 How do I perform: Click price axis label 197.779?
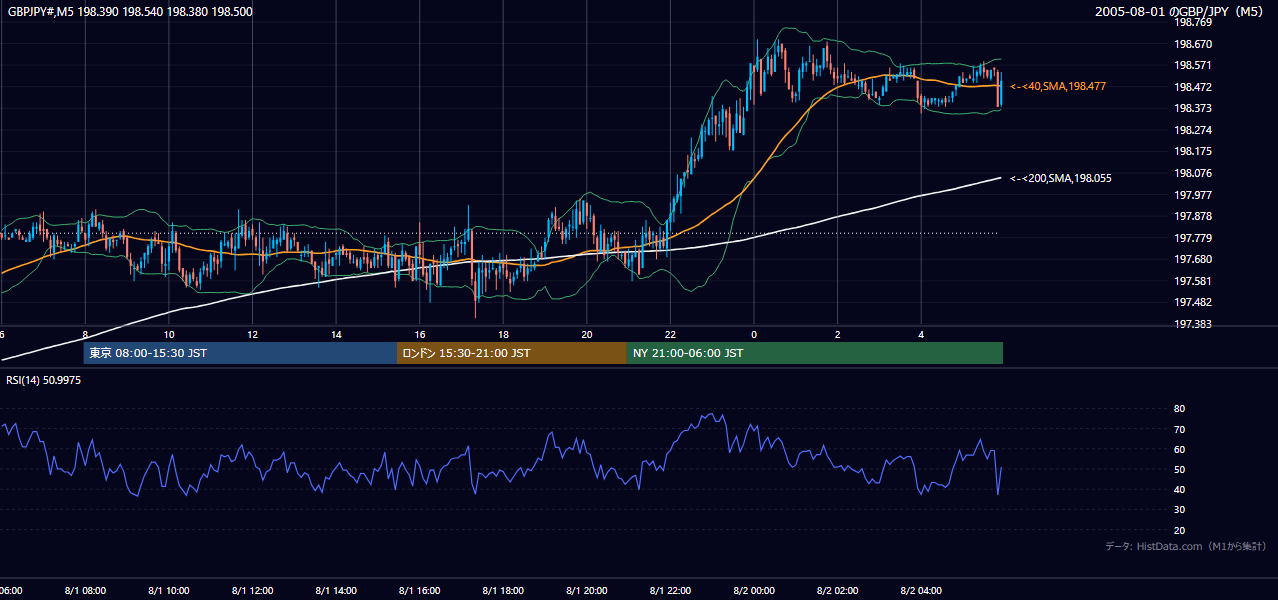point(1192,238)
